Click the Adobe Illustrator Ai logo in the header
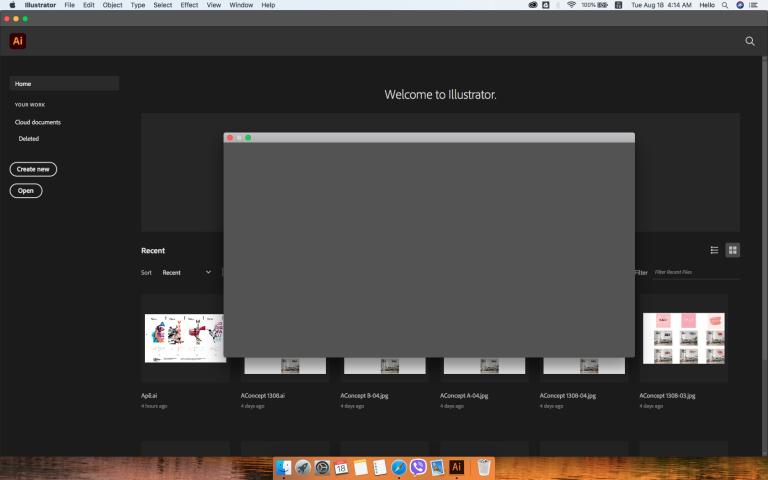Viewport: 768px width, 480px height. pyautogui.click(x=18, y=41)
